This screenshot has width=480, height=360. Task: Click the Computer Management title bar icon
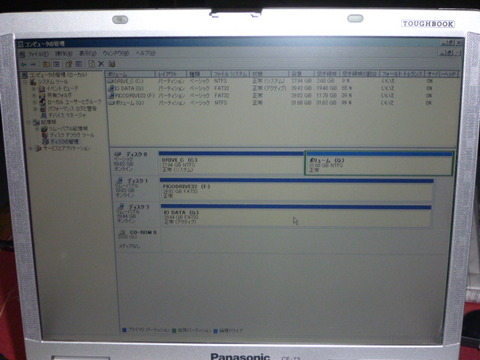pyautogui.click(x=21, y=44)
